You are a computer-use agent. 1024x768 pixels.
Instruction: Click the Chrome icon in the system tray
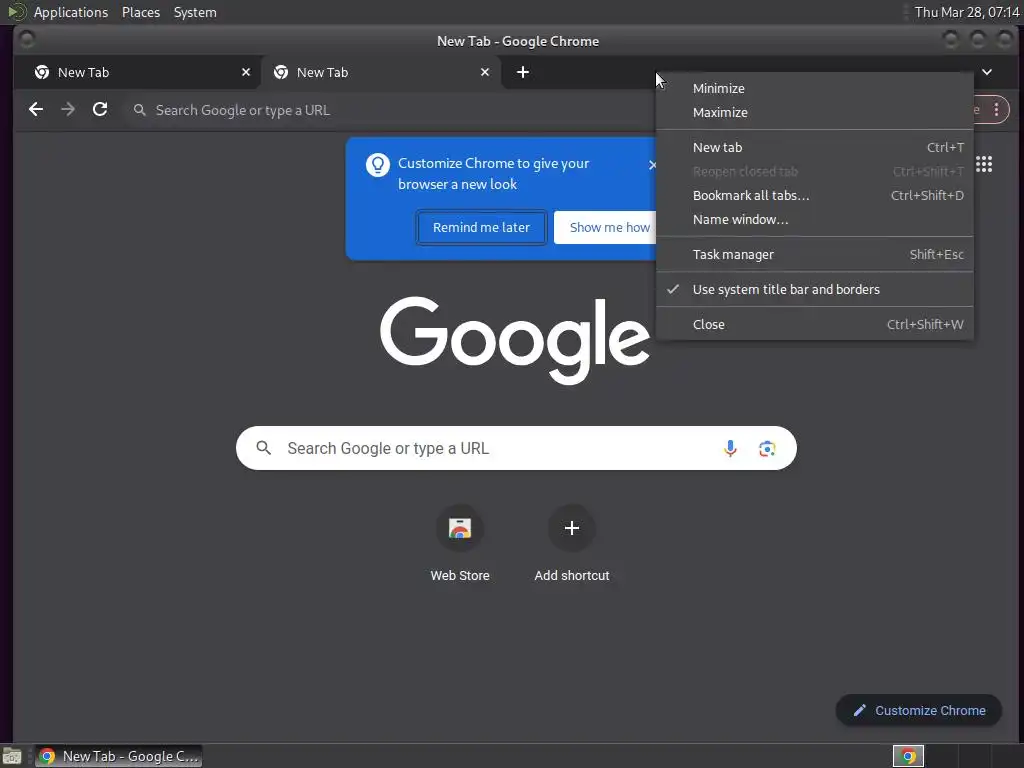[908, 756]
